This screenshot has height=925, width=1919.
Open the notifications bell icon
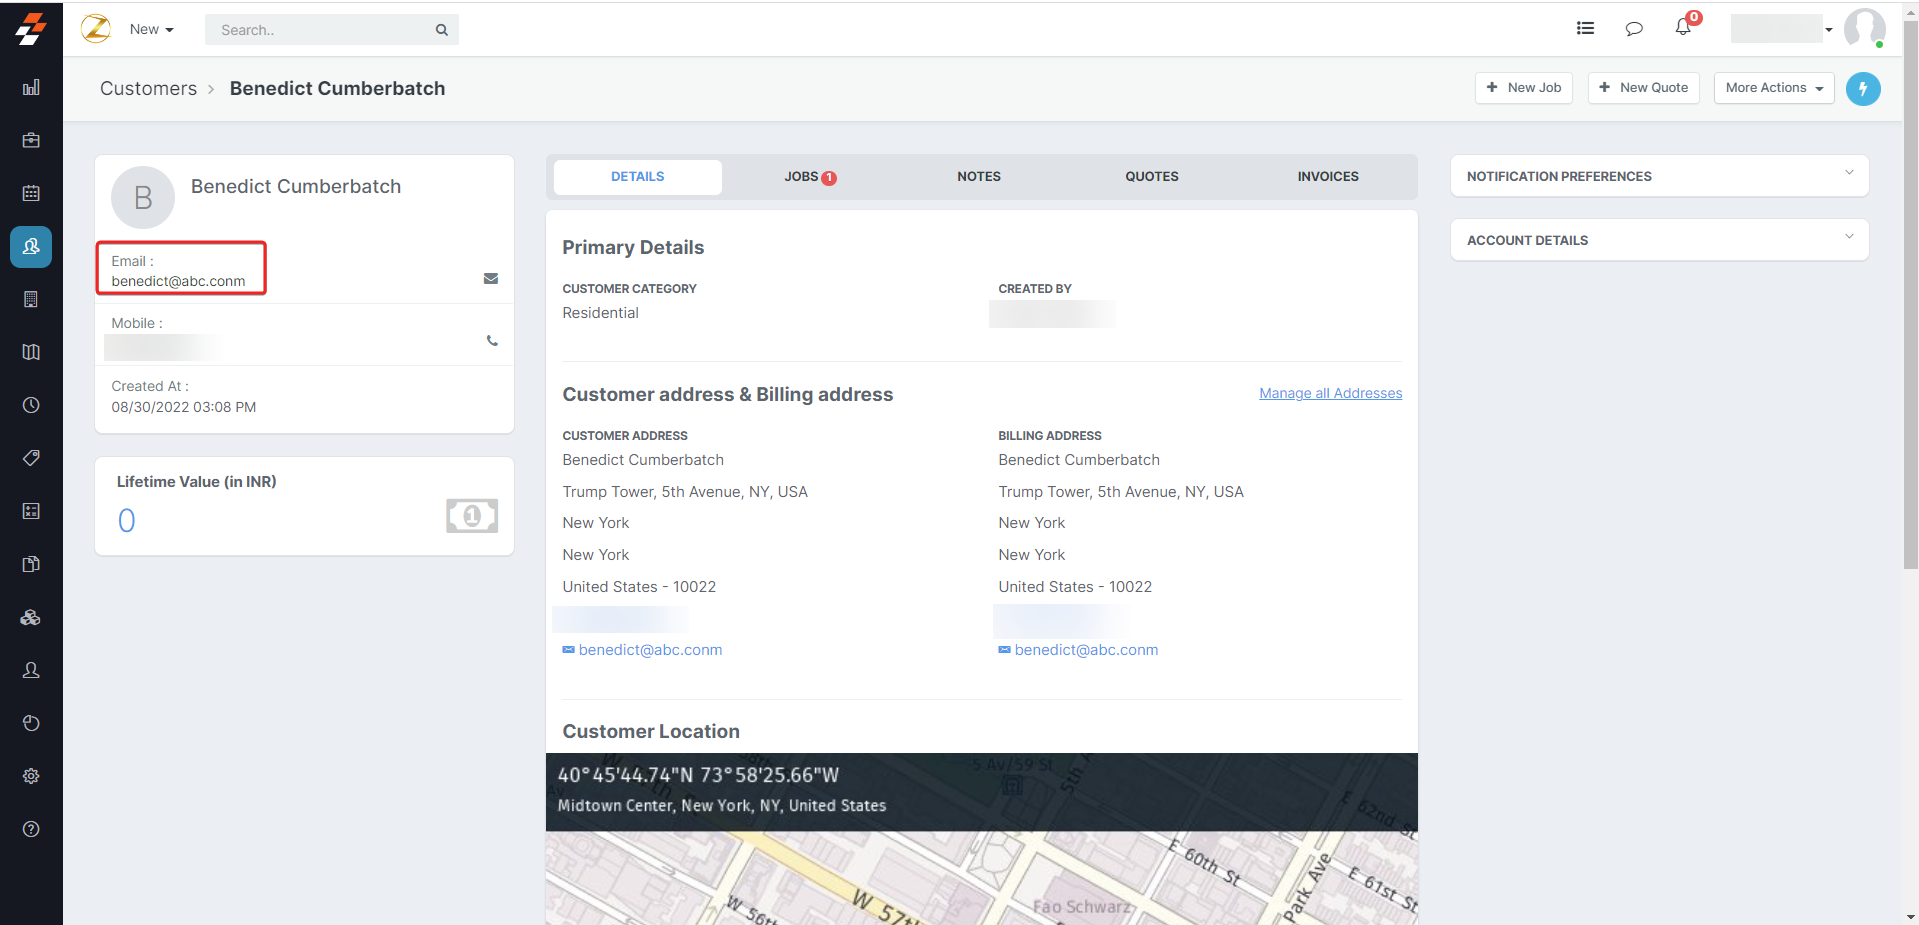[1683, 28]
